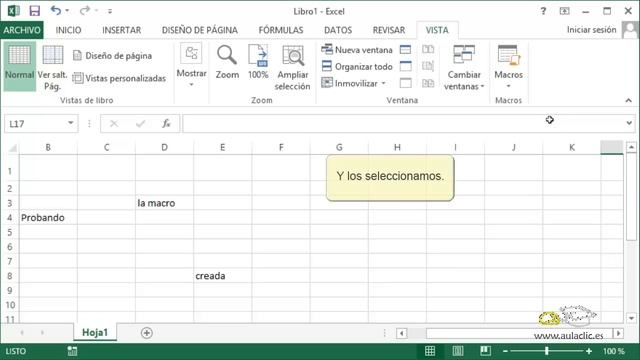
Task: Zoom in with the plus button
Action: pyautogui.click(x=589, y=351)
